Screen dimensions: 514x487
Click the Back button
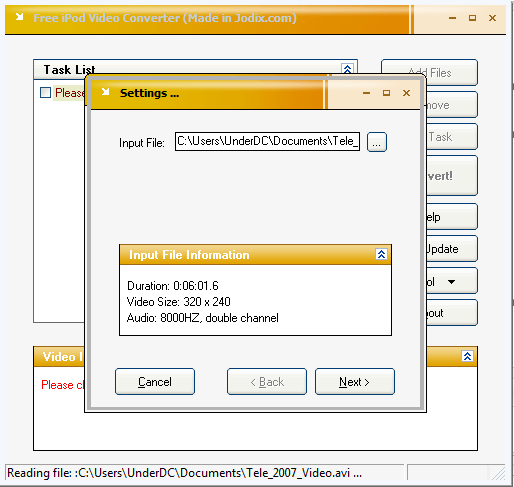pos(267,382)
